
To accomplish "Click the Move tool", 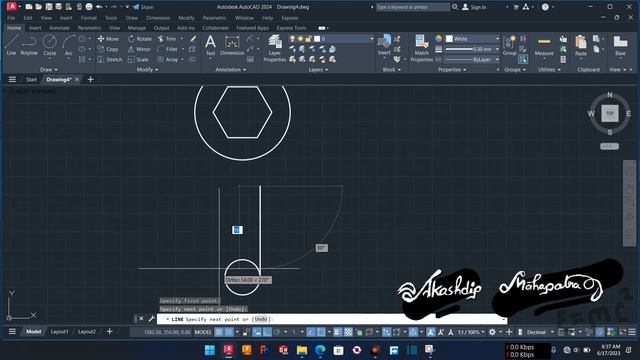I will point(108,39).
